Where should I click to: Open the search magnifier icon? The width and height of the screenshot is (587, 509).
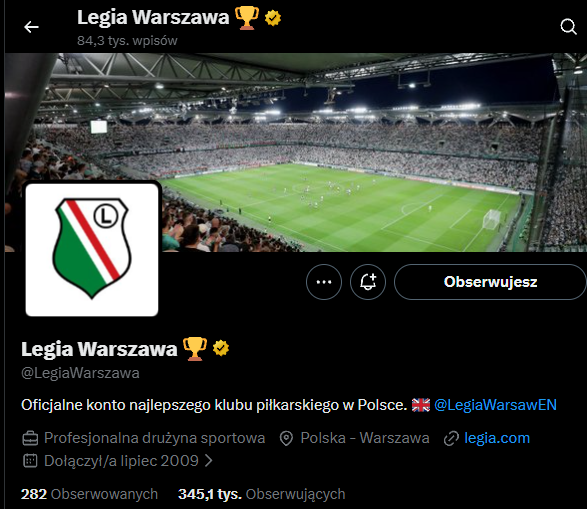(568, 27)
